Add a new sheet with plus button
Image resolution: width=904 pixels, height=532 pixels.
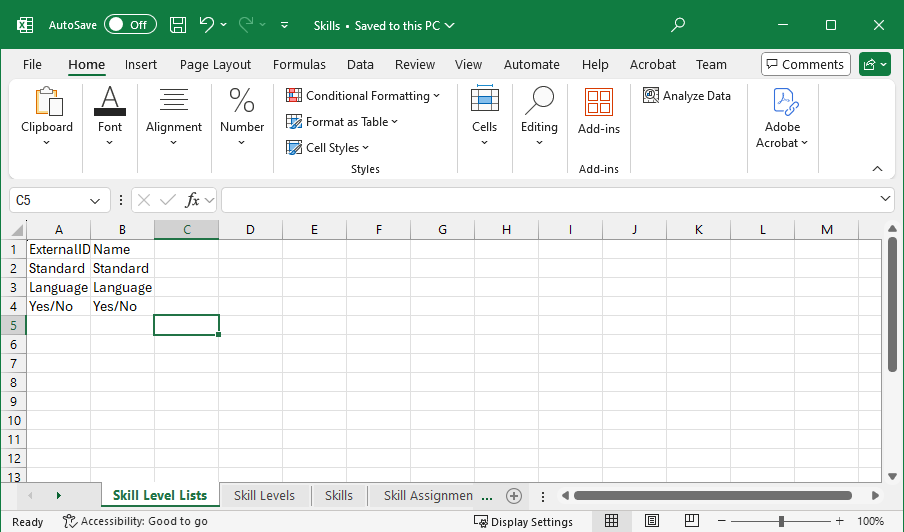pos(514,496)
